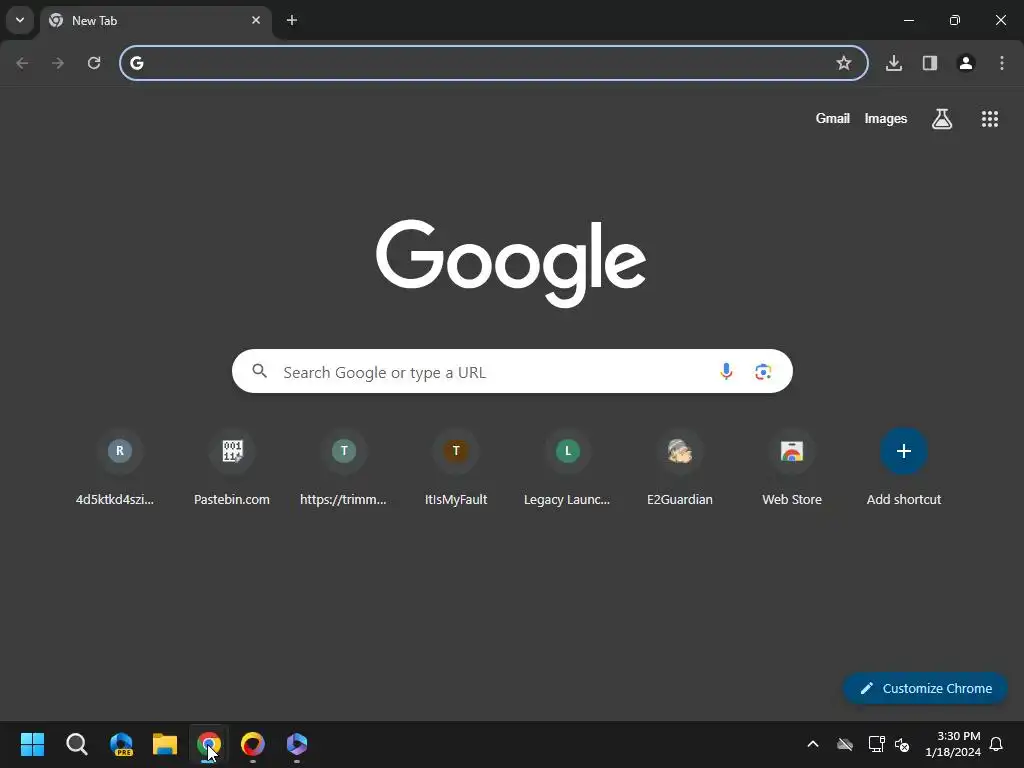Open the E2Guardian shortcut

pyautogui.click(x=680, y=468)
